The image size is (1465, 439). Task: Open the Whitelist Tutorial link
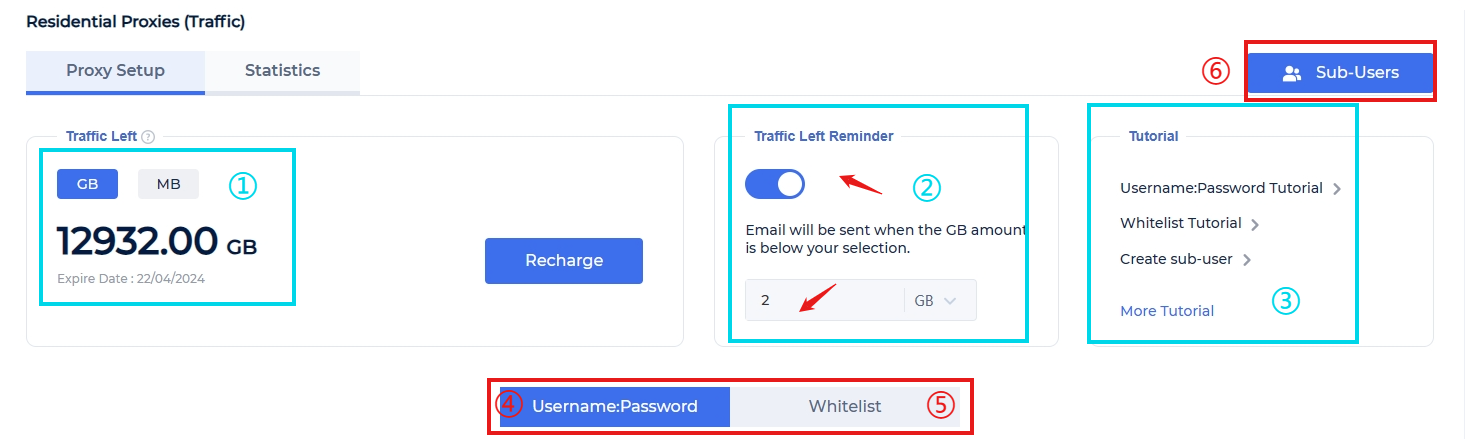(x=1180, y=223)
